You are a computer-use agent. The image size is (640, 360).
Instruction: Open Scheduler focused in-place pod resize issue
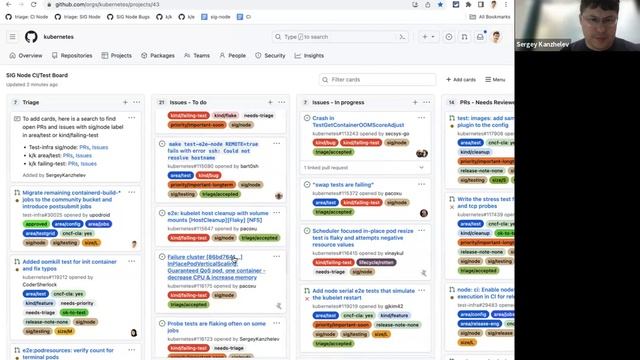tap(362, 238)
